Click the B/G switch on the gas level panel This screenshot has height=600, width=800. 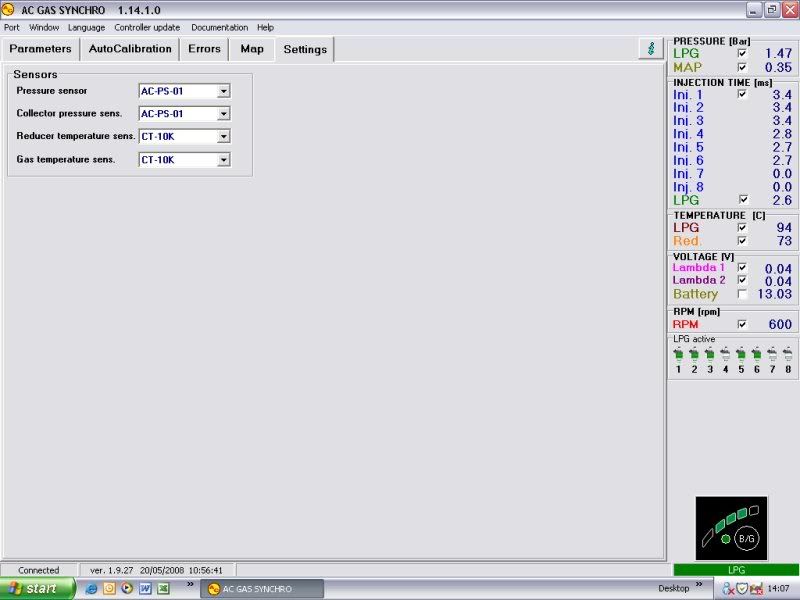[x=746, y=538]
